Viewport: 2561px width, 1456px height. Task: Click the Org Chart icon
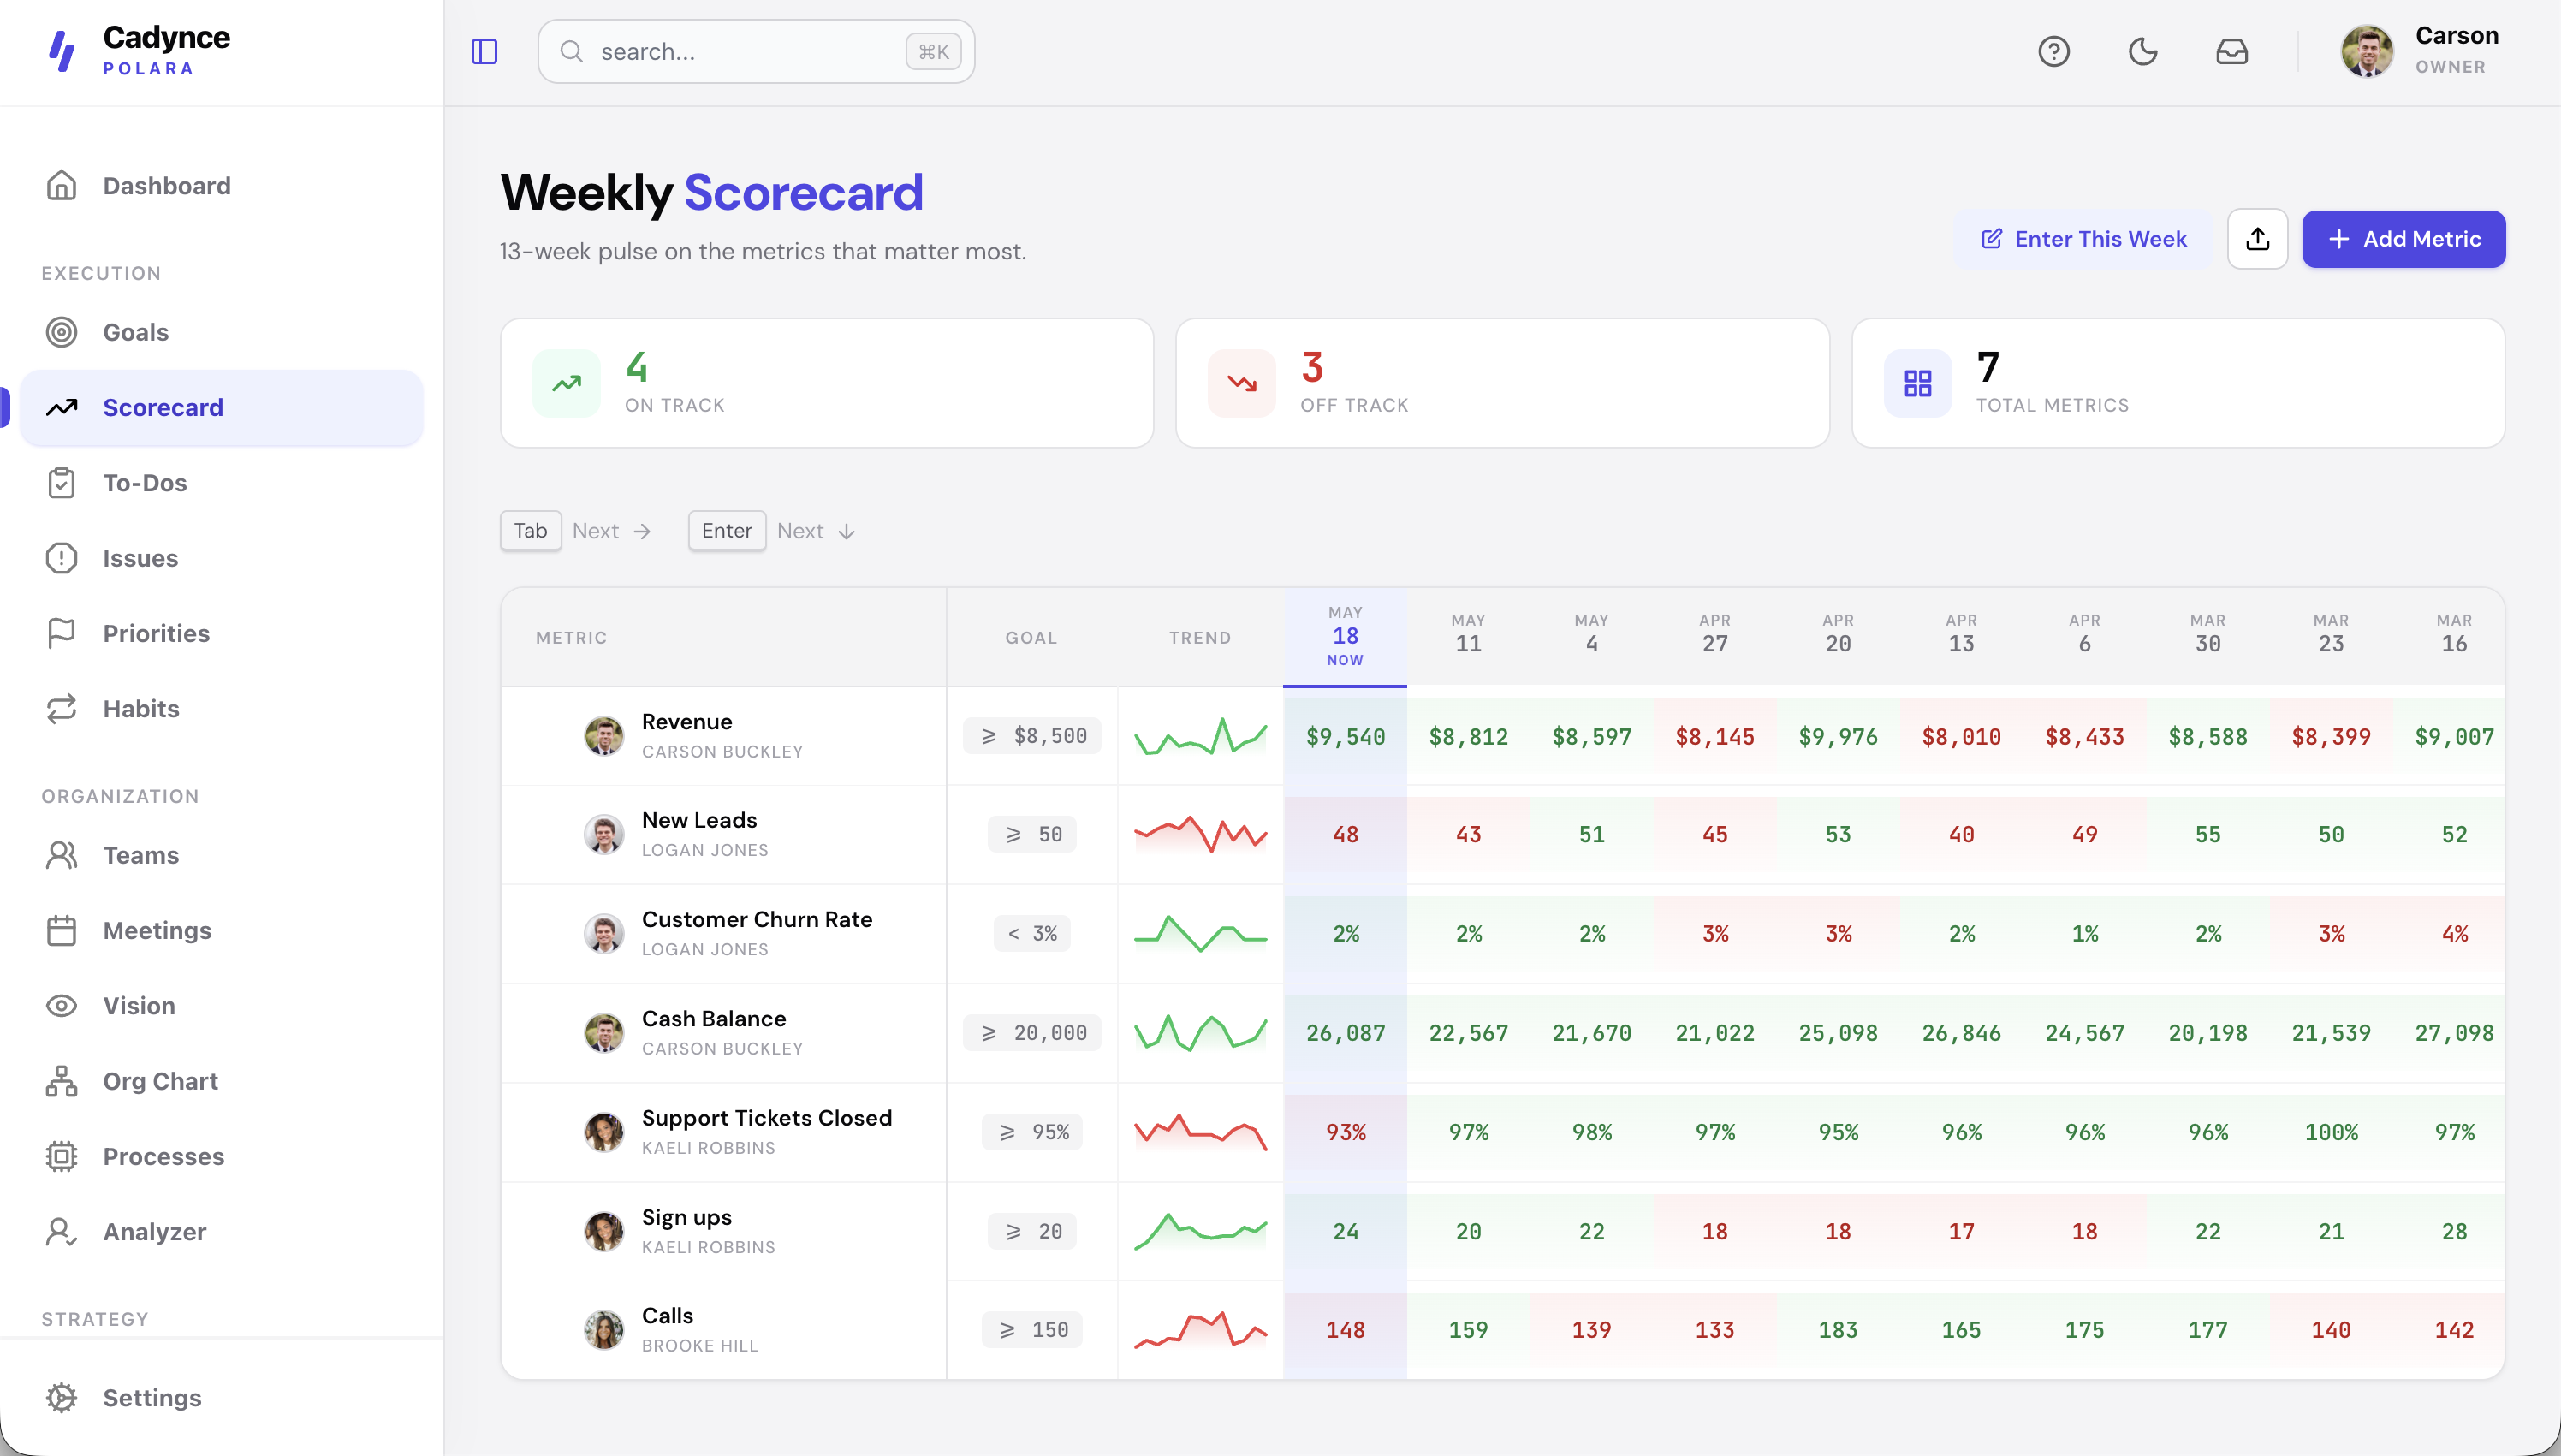pyautogui.click(x=62, y=1081)
